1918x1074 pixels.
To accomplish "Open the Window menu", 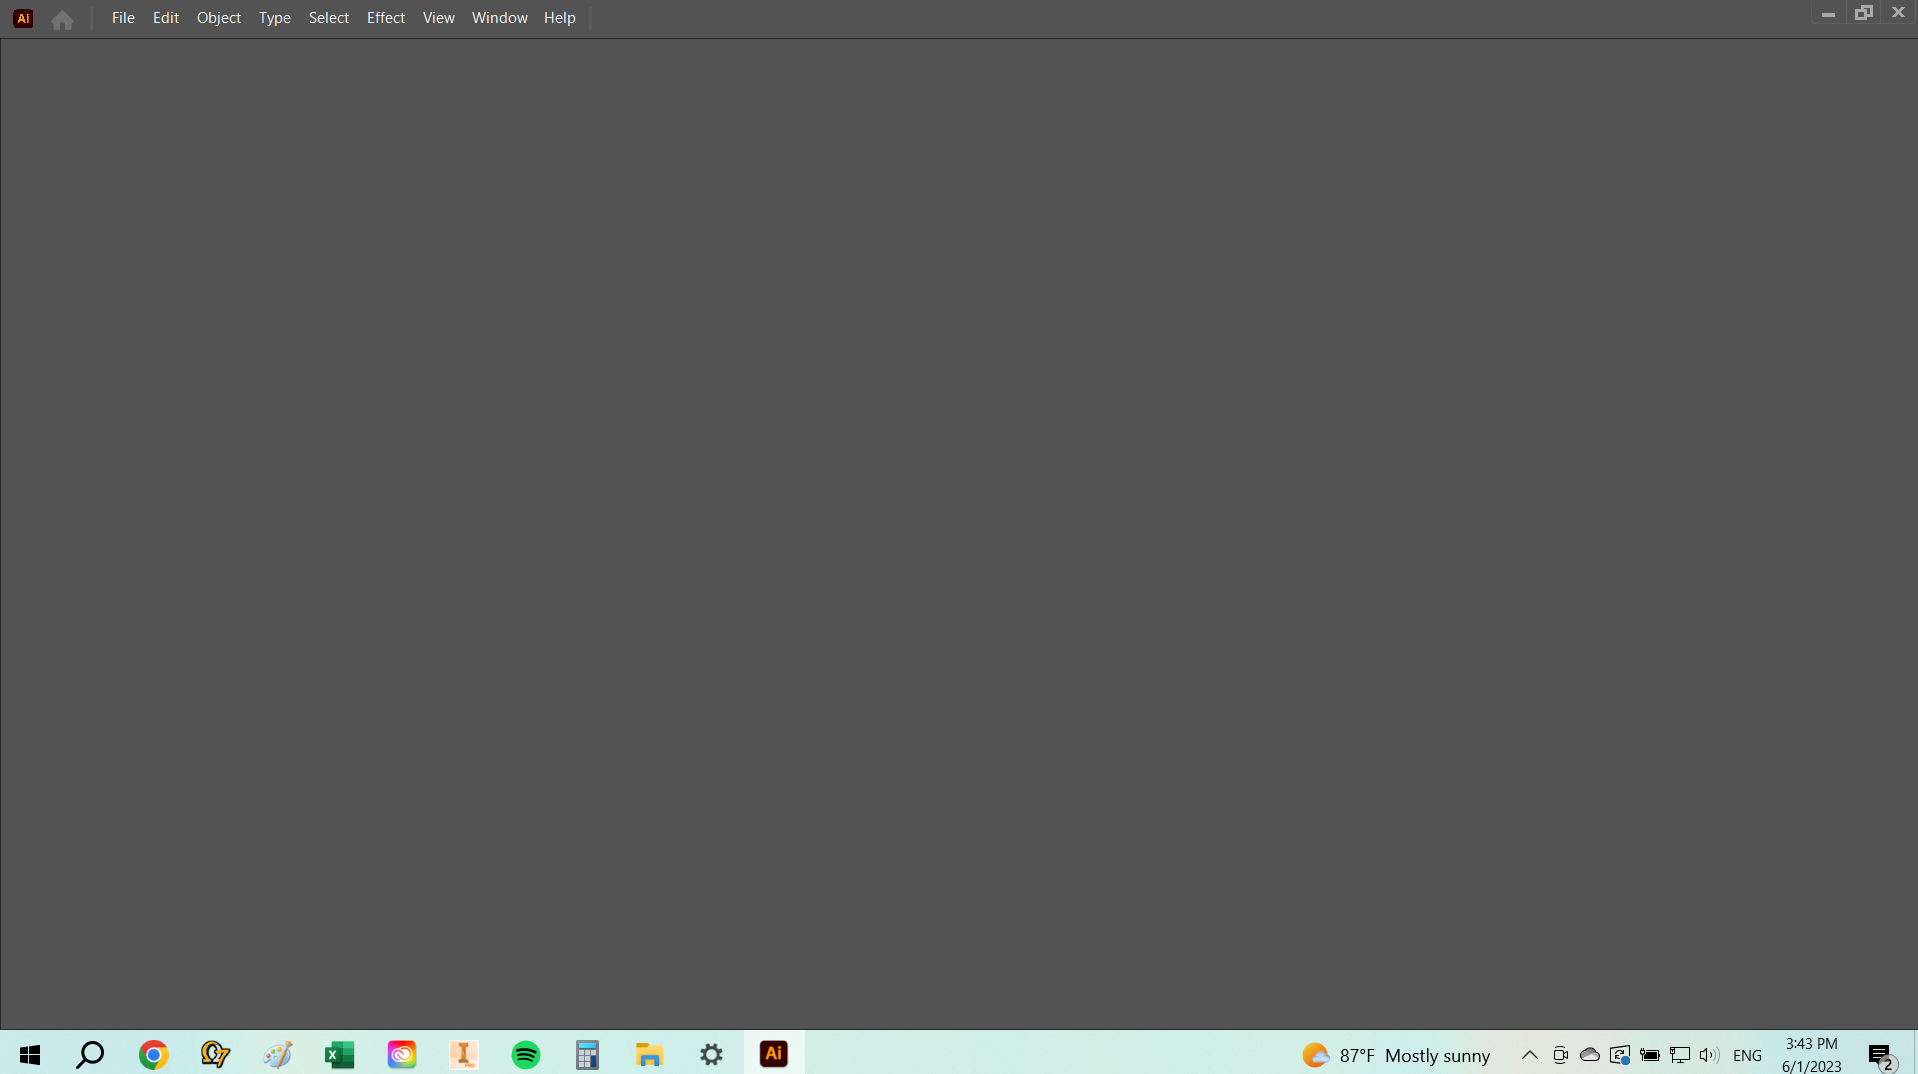I will (x=498, y=17).
